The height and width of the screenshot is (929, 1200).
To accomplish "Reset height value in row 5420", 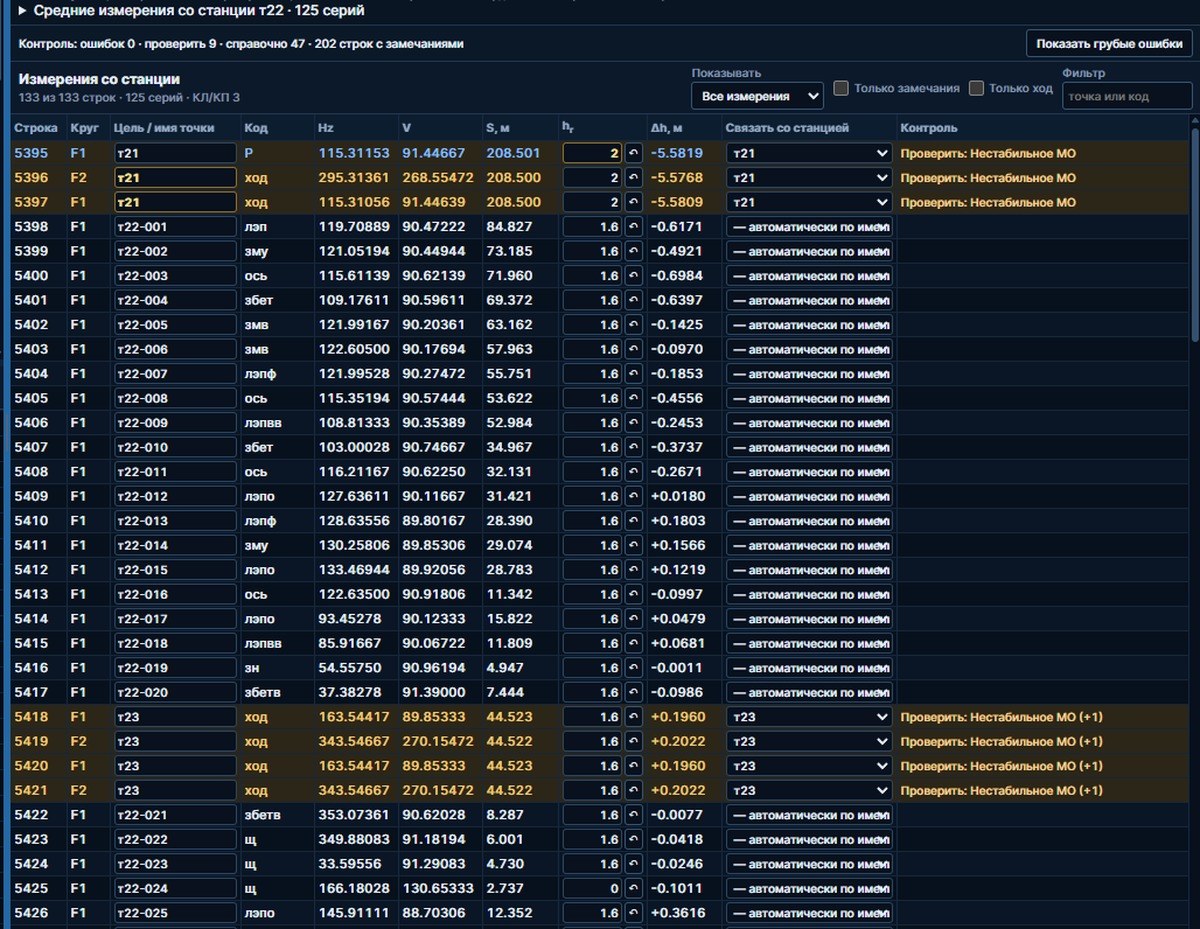I will (633, 766).
